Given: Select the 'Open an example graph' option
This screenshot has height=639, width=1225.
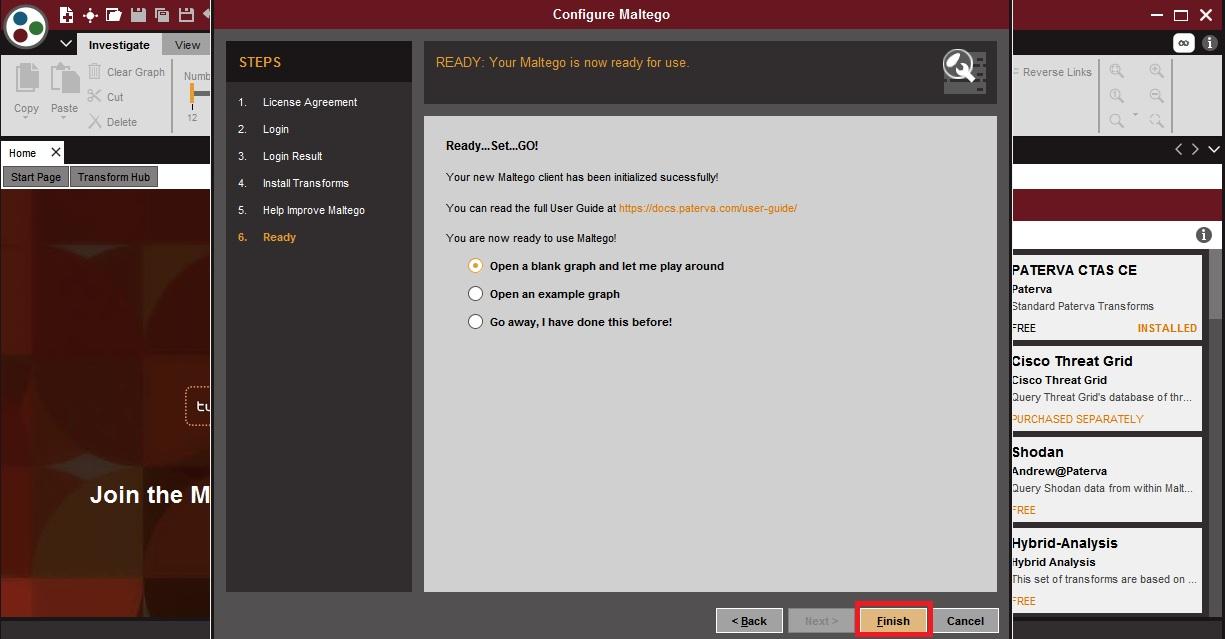Looking at the screenshot, I should point(476,294).
